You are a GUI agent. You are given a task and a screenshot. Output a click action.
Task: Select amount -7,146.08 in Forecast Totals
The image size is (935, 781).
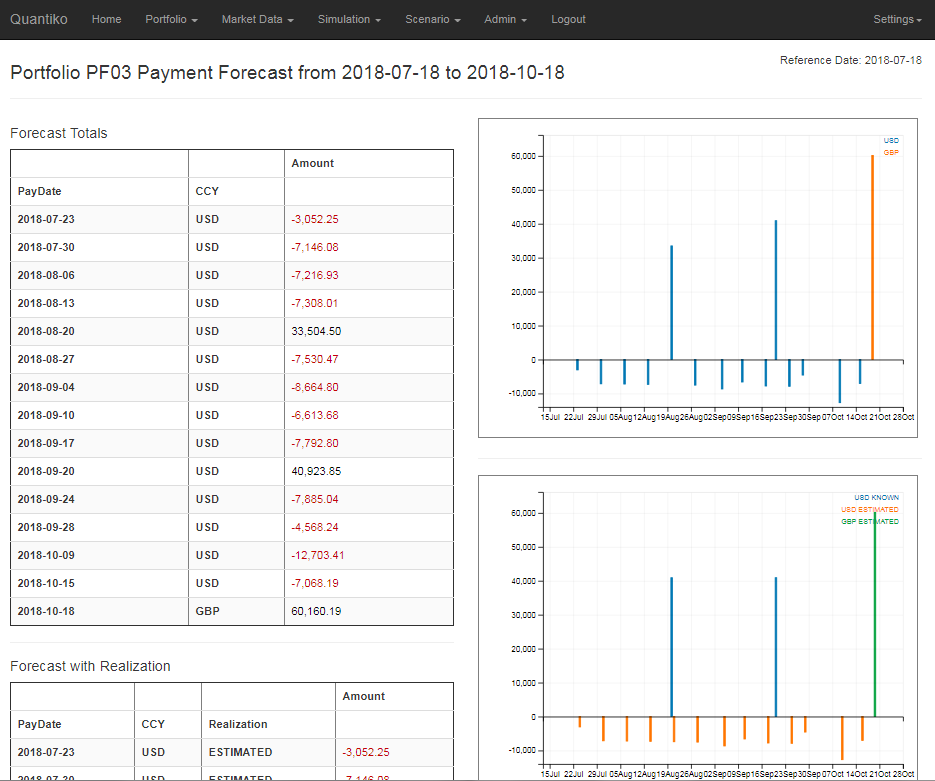315,247
